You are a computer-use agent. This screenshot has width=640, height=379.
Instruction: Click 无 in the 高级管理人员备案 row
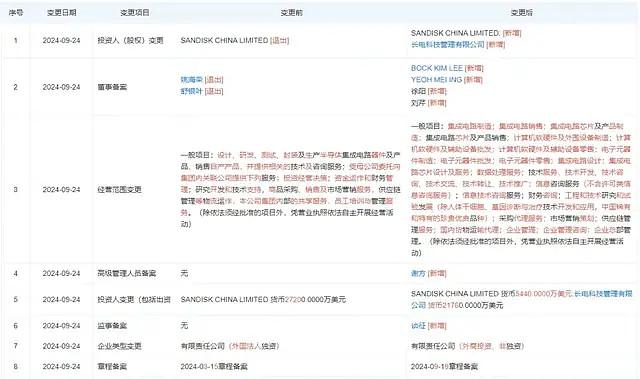click(184, 273)
